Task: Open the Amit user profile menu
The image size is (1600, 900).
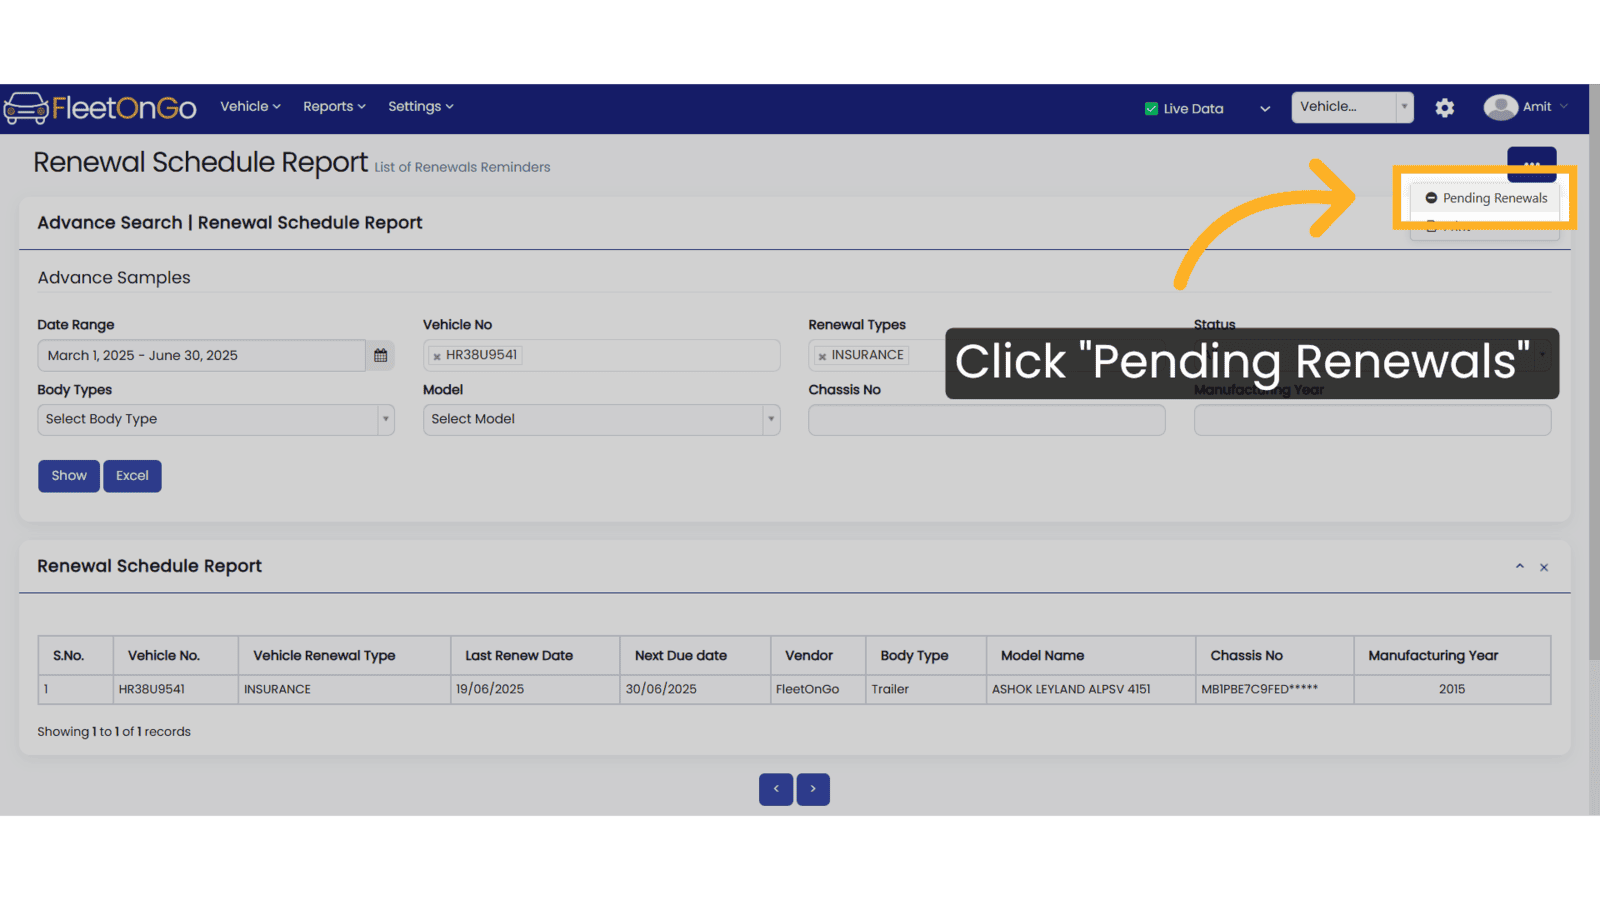Action: coord(1526,107)
